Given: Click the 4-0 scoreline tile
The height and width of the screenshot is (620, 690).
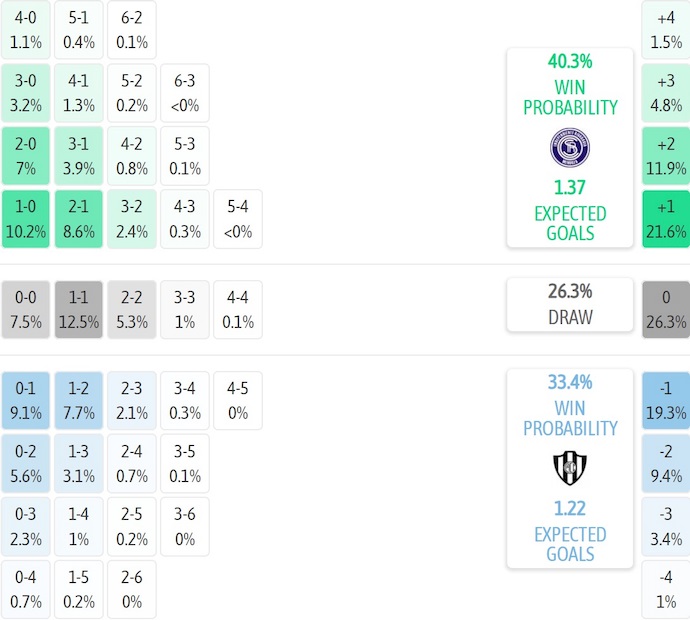Looking at the screenshot, I should click(x=25, y=29).
